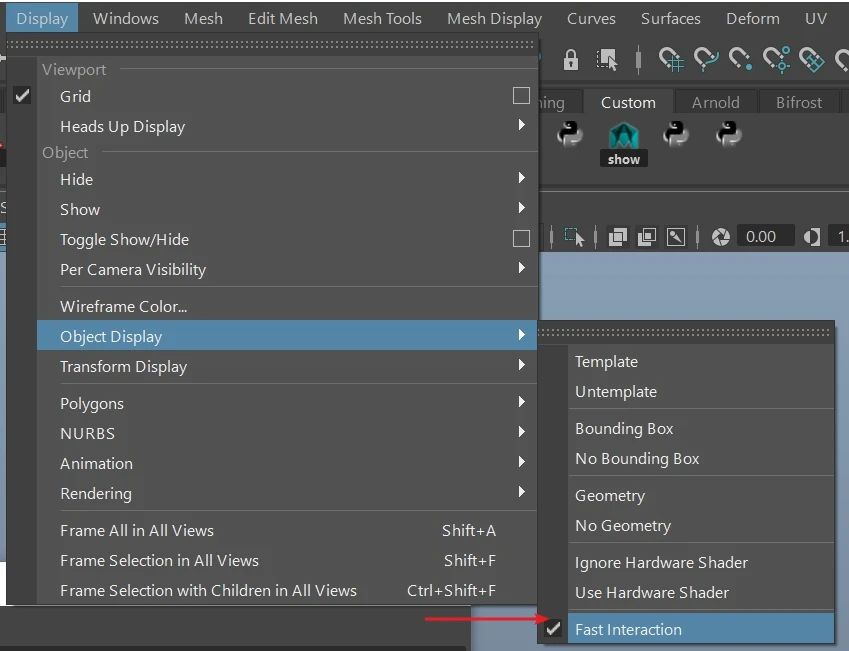
Task: Click the isolate select viewport icon
Action: point(574,237)
